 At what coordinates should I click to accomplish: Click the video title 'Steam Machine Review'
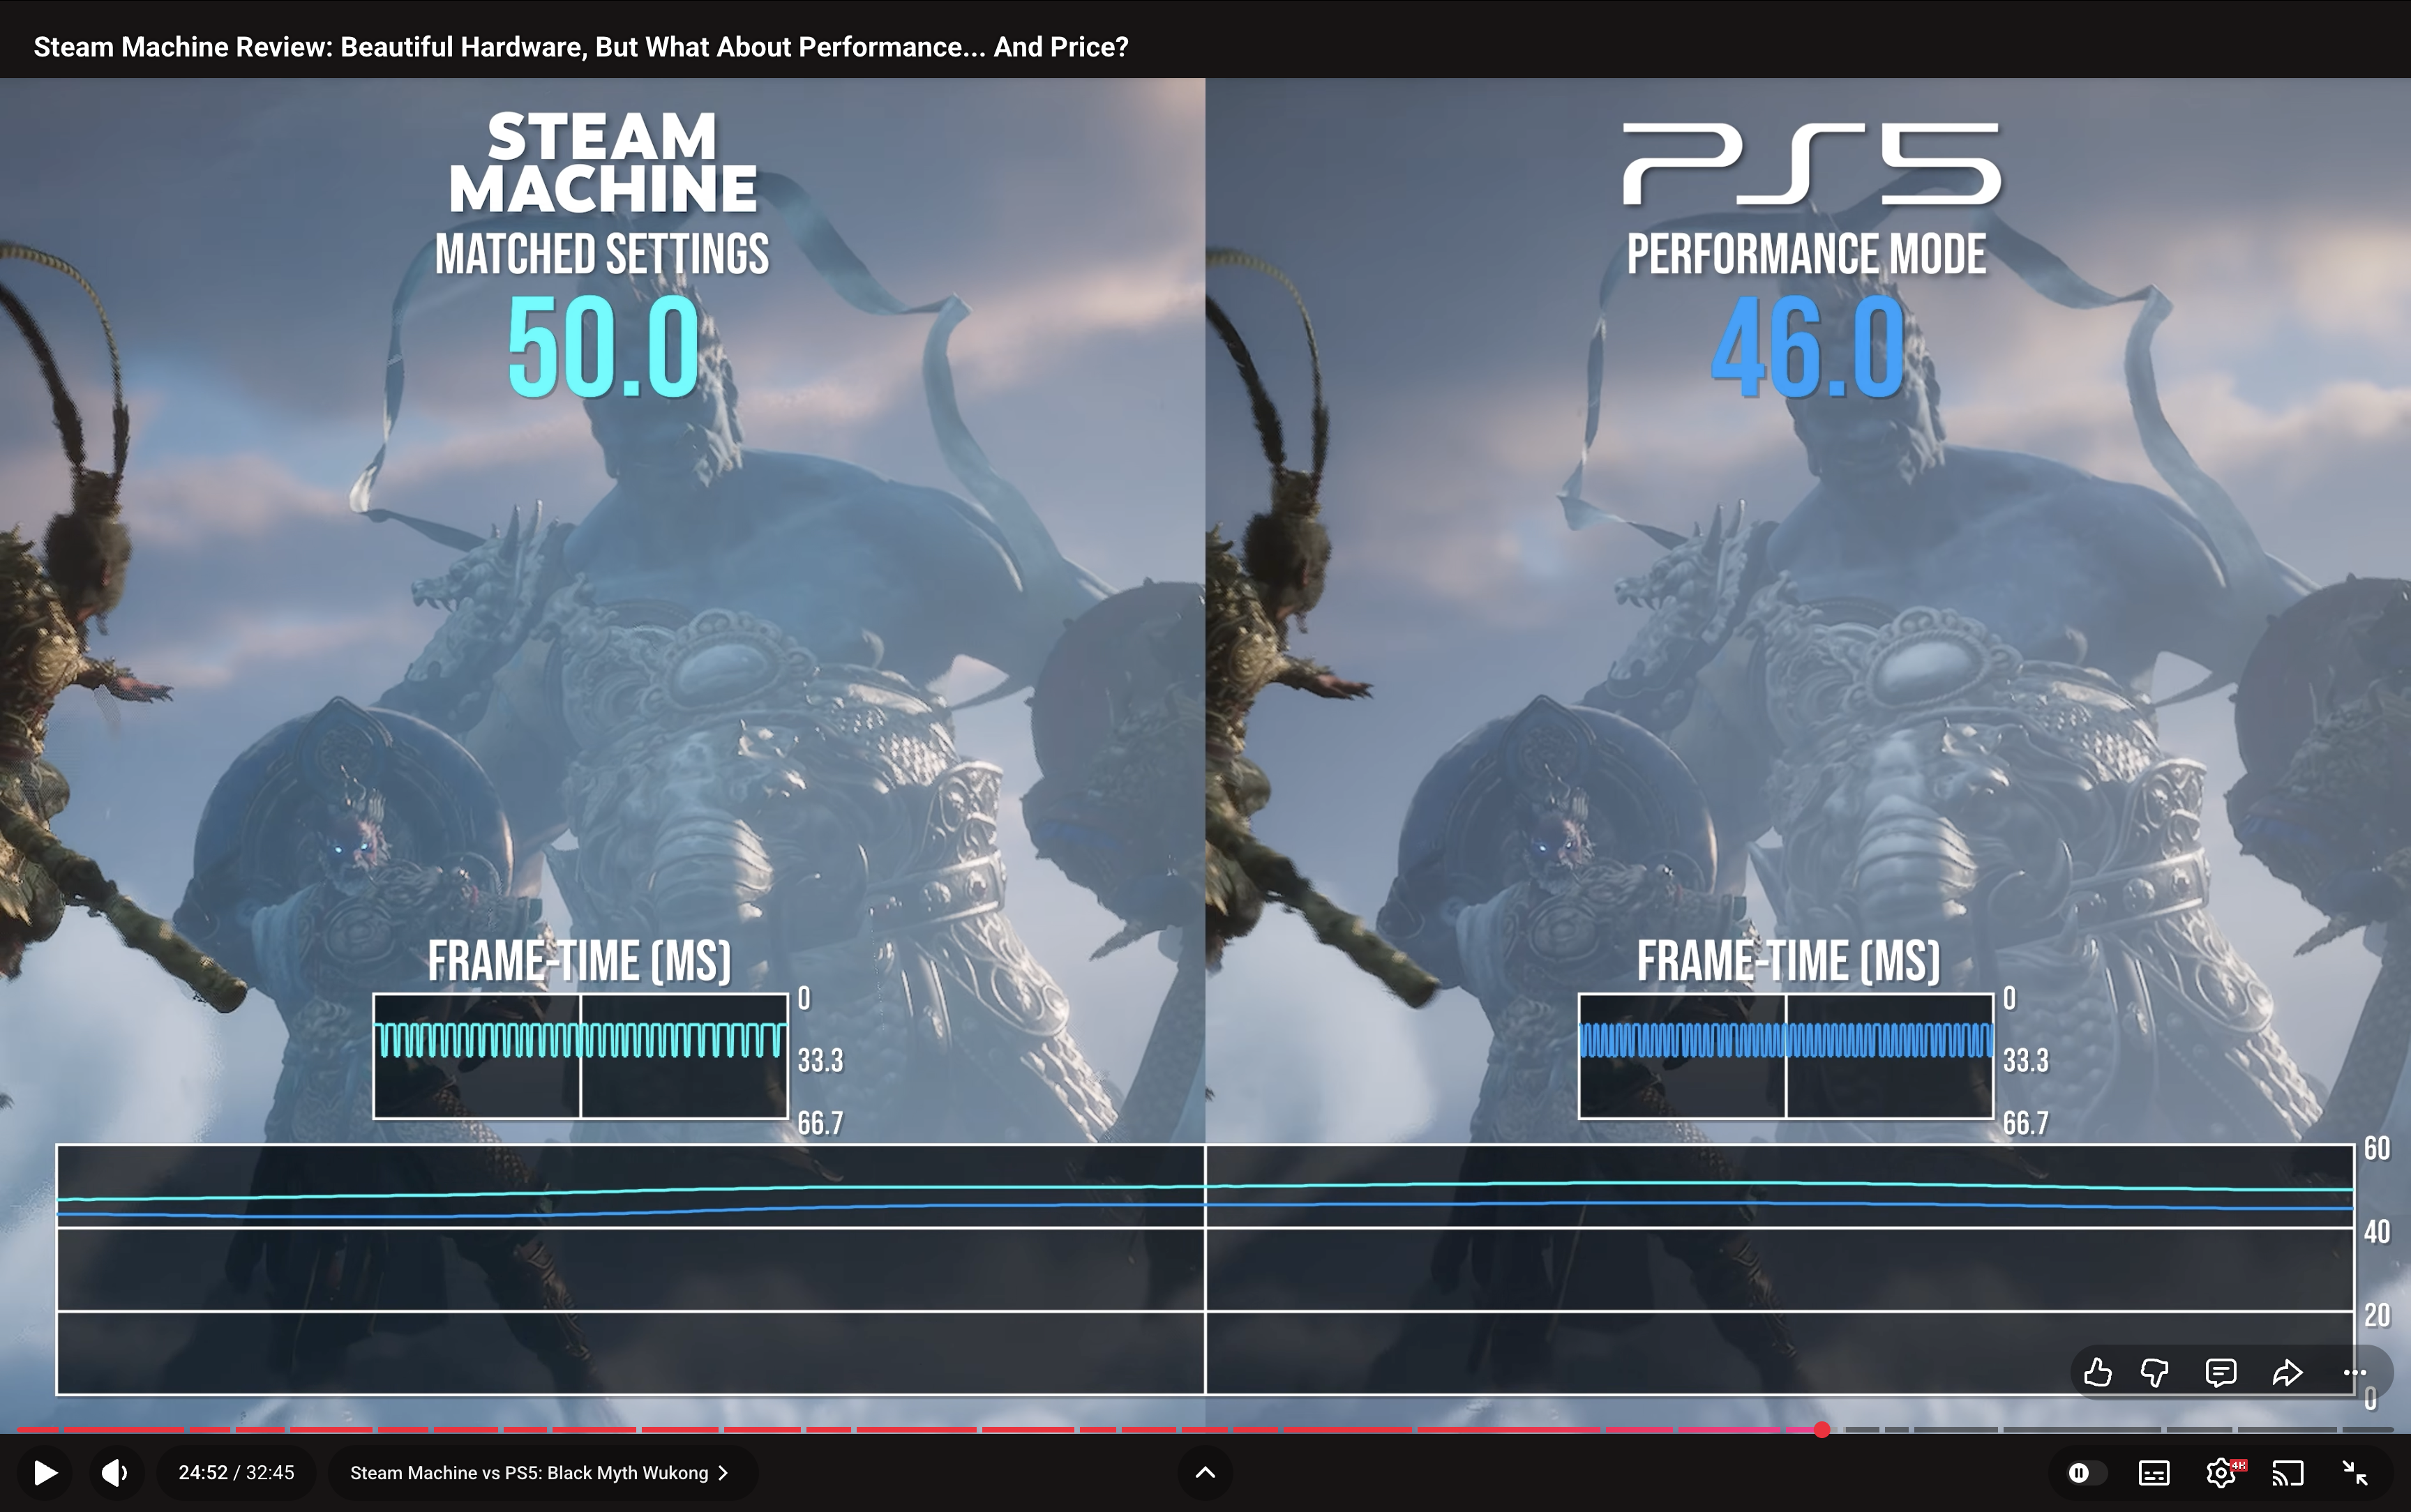tap(581, 47)
